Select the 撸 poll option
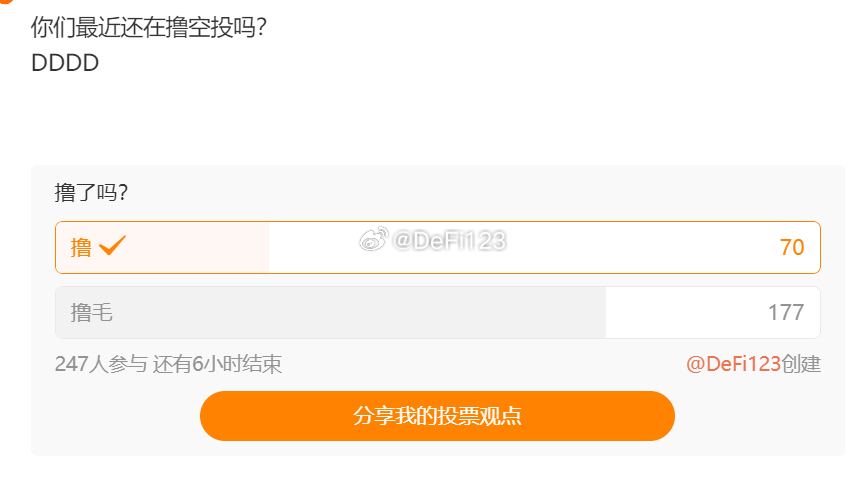Viewport: 868px width, 477px height. click(437, 247)
